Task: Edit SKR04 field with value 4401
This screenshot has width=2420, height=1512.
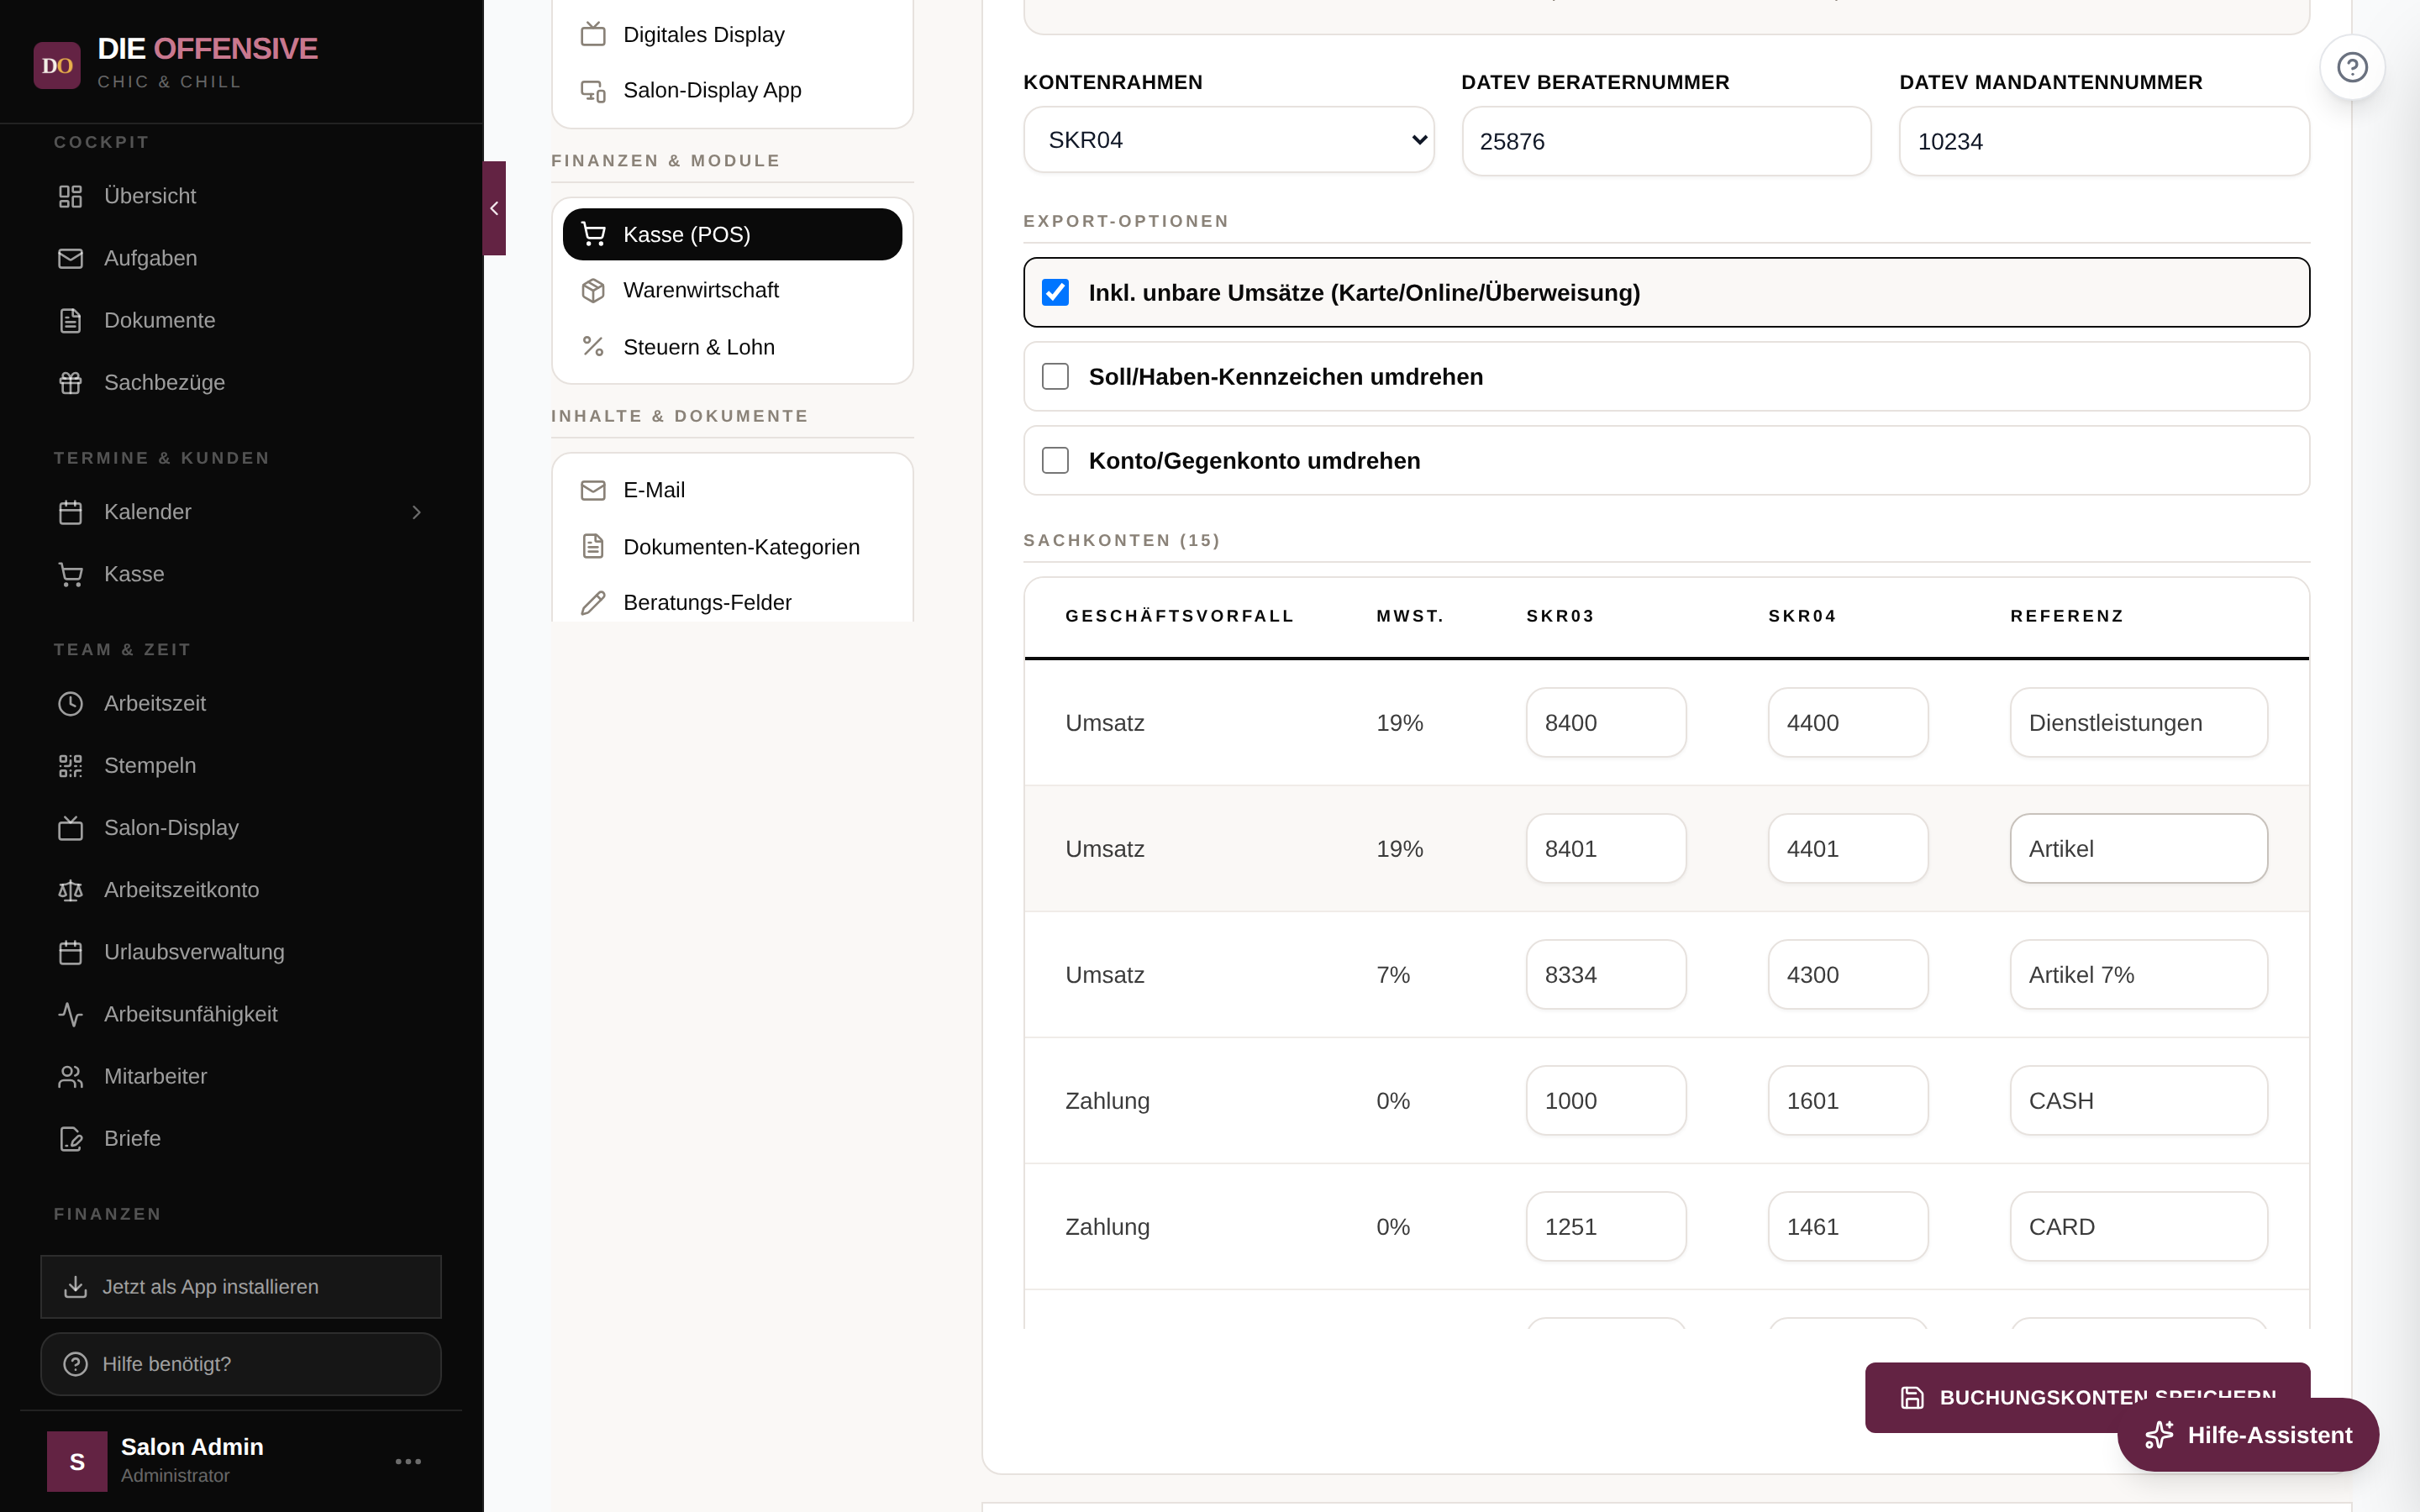Action: [x=1848, y=848]
